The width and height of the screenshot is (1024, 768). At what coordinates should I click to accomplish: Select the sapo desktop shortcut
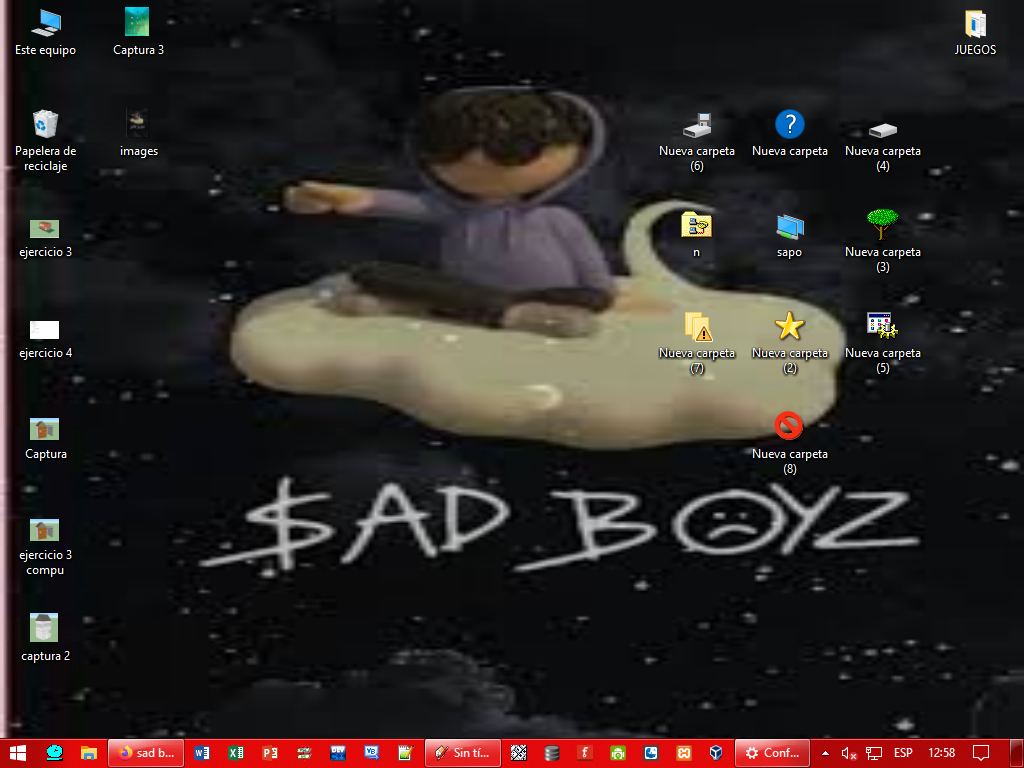(x=789, y=226)
